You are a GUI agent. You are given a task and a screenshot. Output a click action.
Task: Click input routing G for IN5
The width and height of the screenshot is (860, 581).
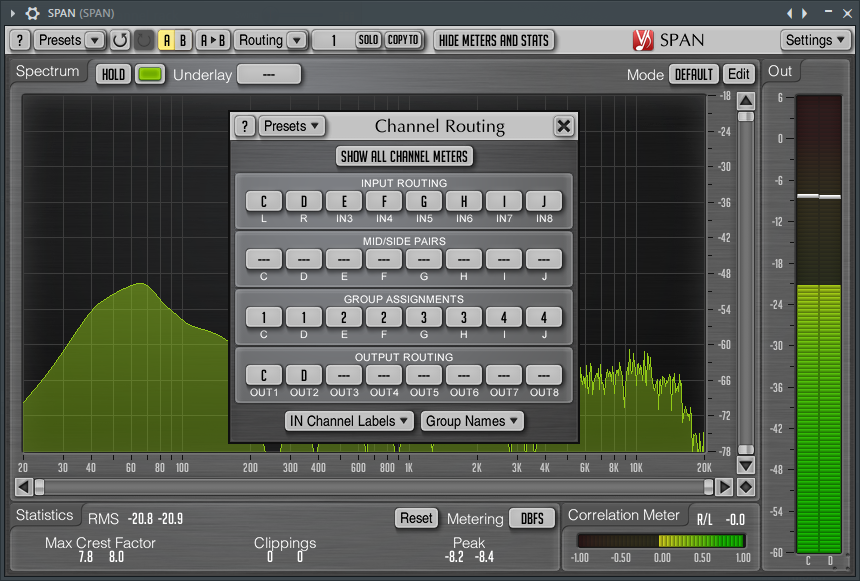[424, 201]
